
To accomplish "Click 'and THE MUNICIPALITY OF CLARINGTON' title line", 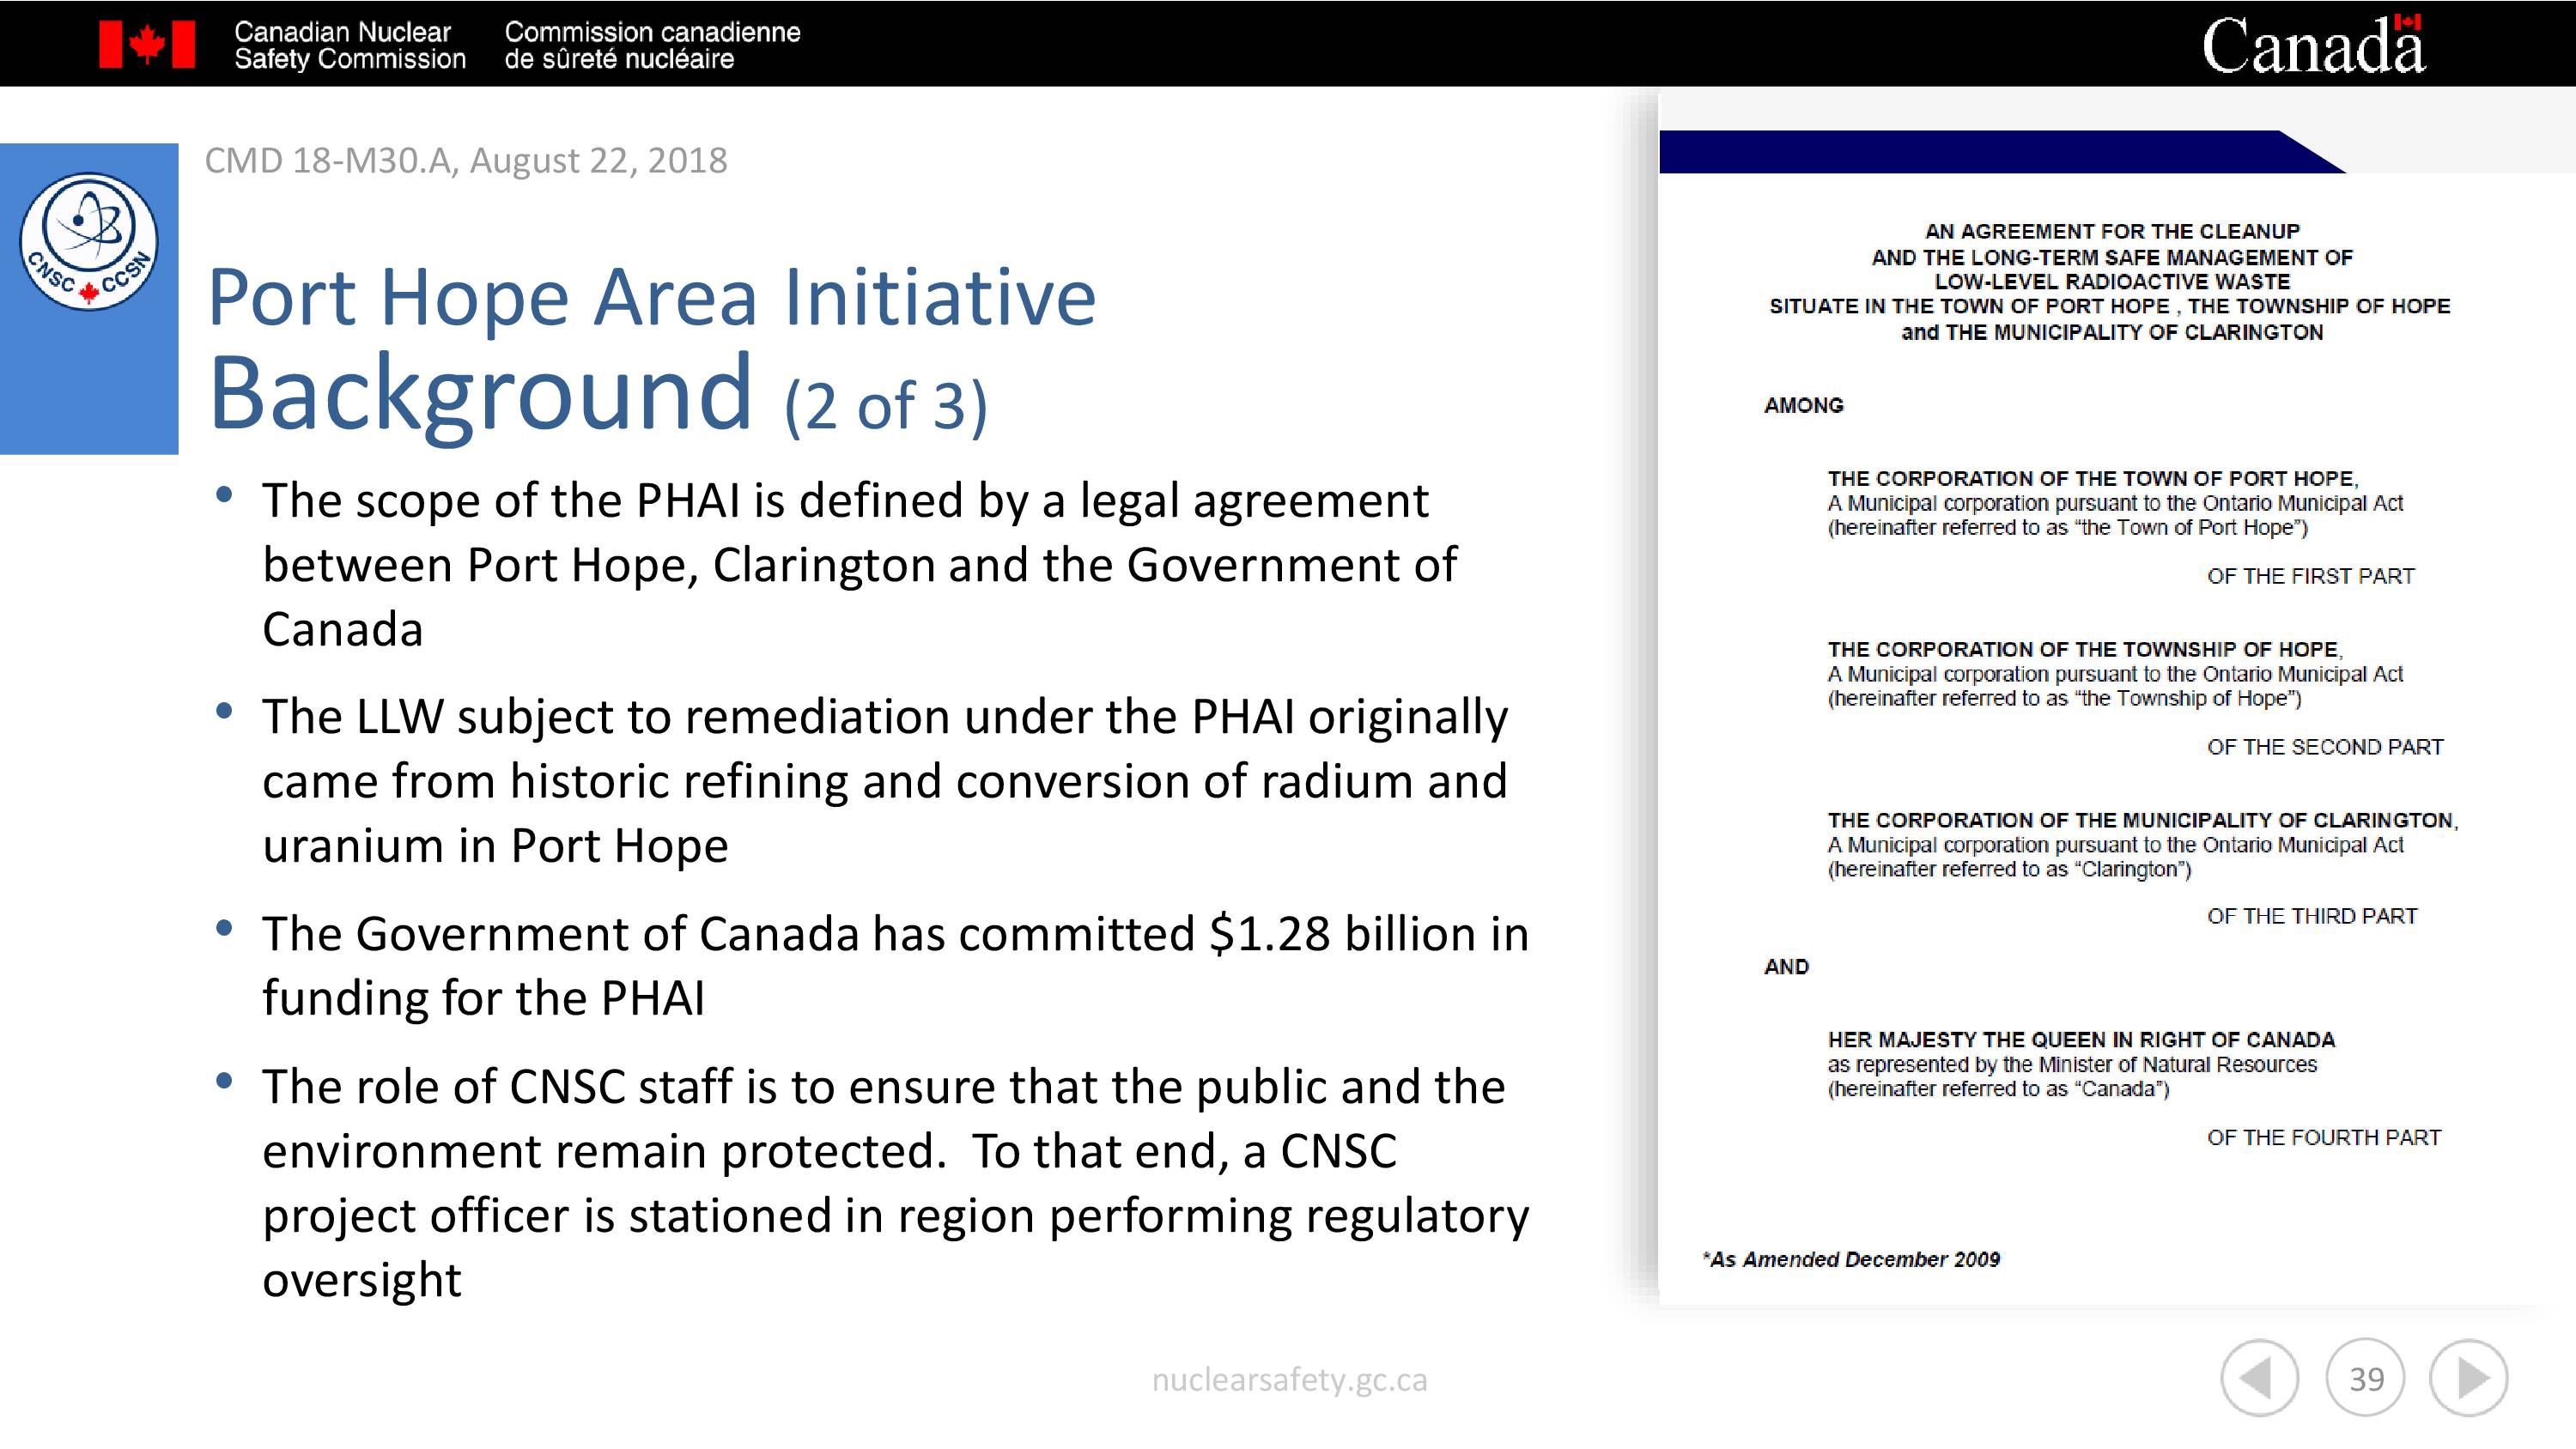I will click(x=2112, y=332).
